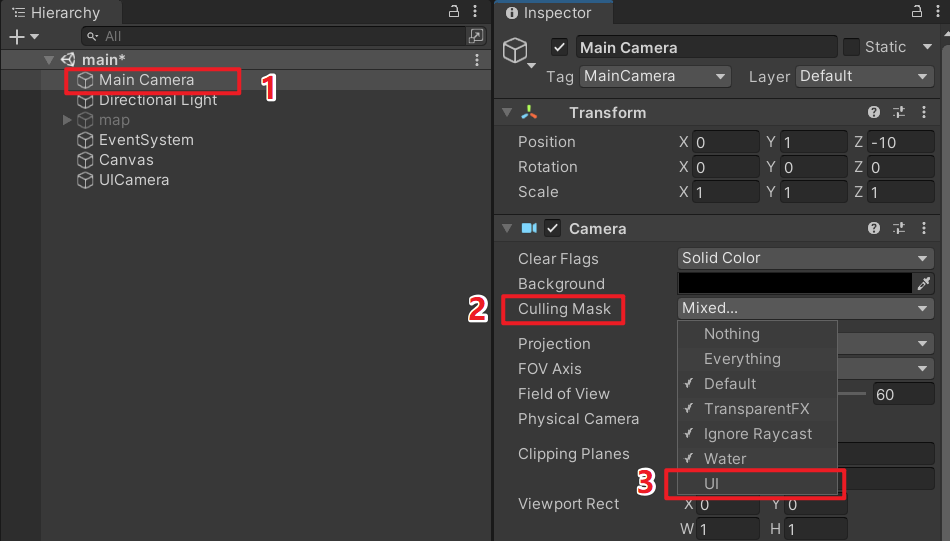Click the Canvas cube icon
This screenshot has width=950, height=541.
(x=85, y=160)
